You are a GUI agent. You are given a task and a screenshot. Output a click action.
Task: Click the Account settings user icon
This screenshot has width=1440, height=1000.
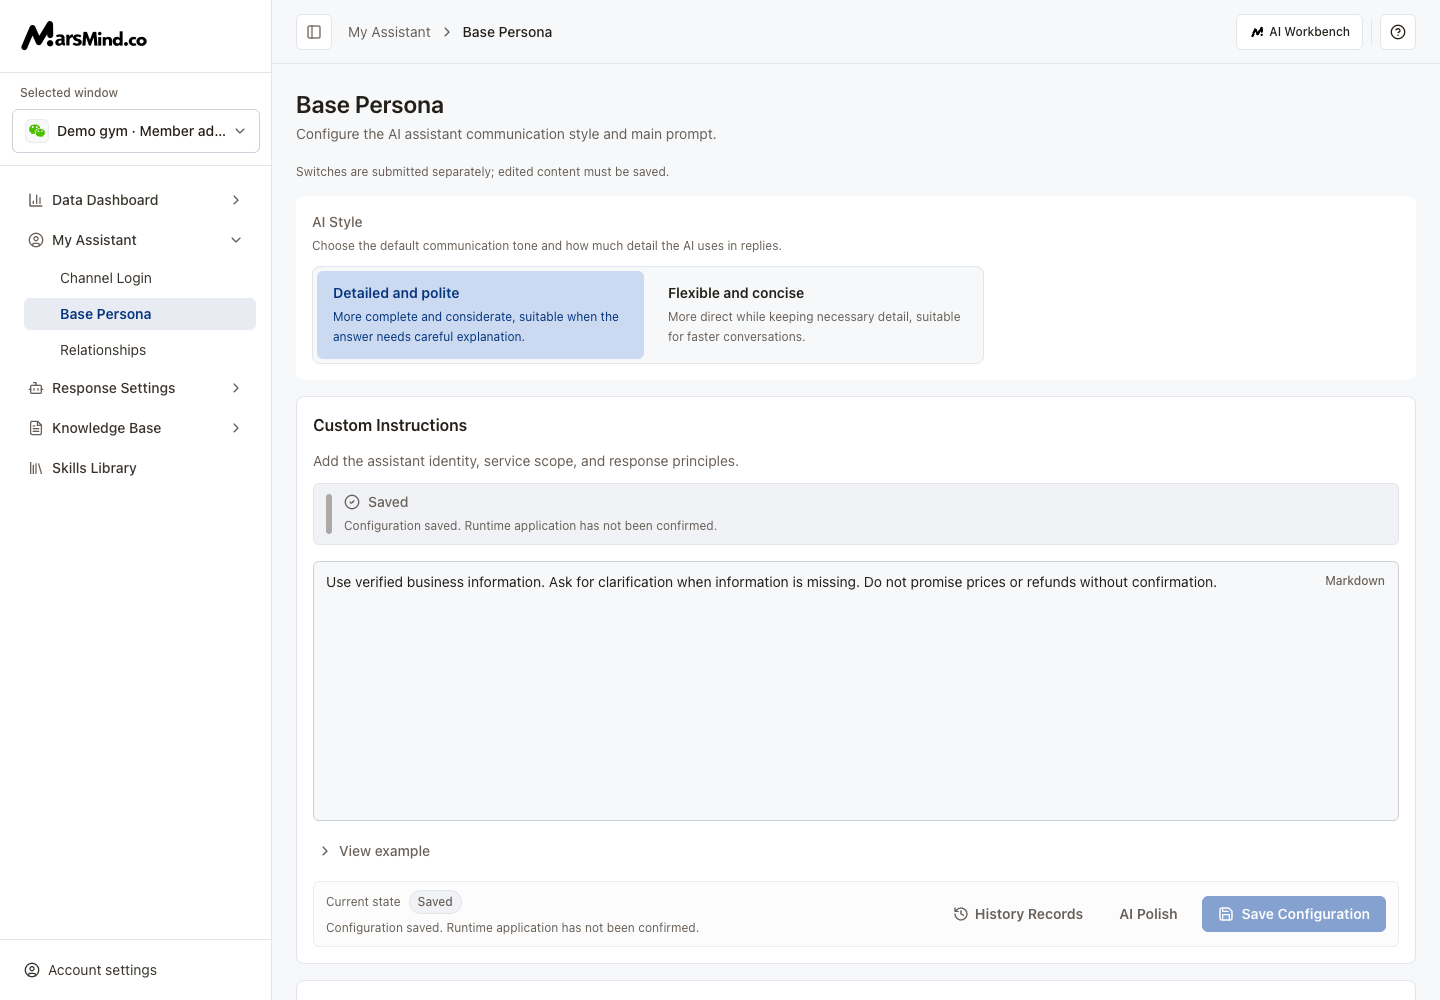(32, 970)
